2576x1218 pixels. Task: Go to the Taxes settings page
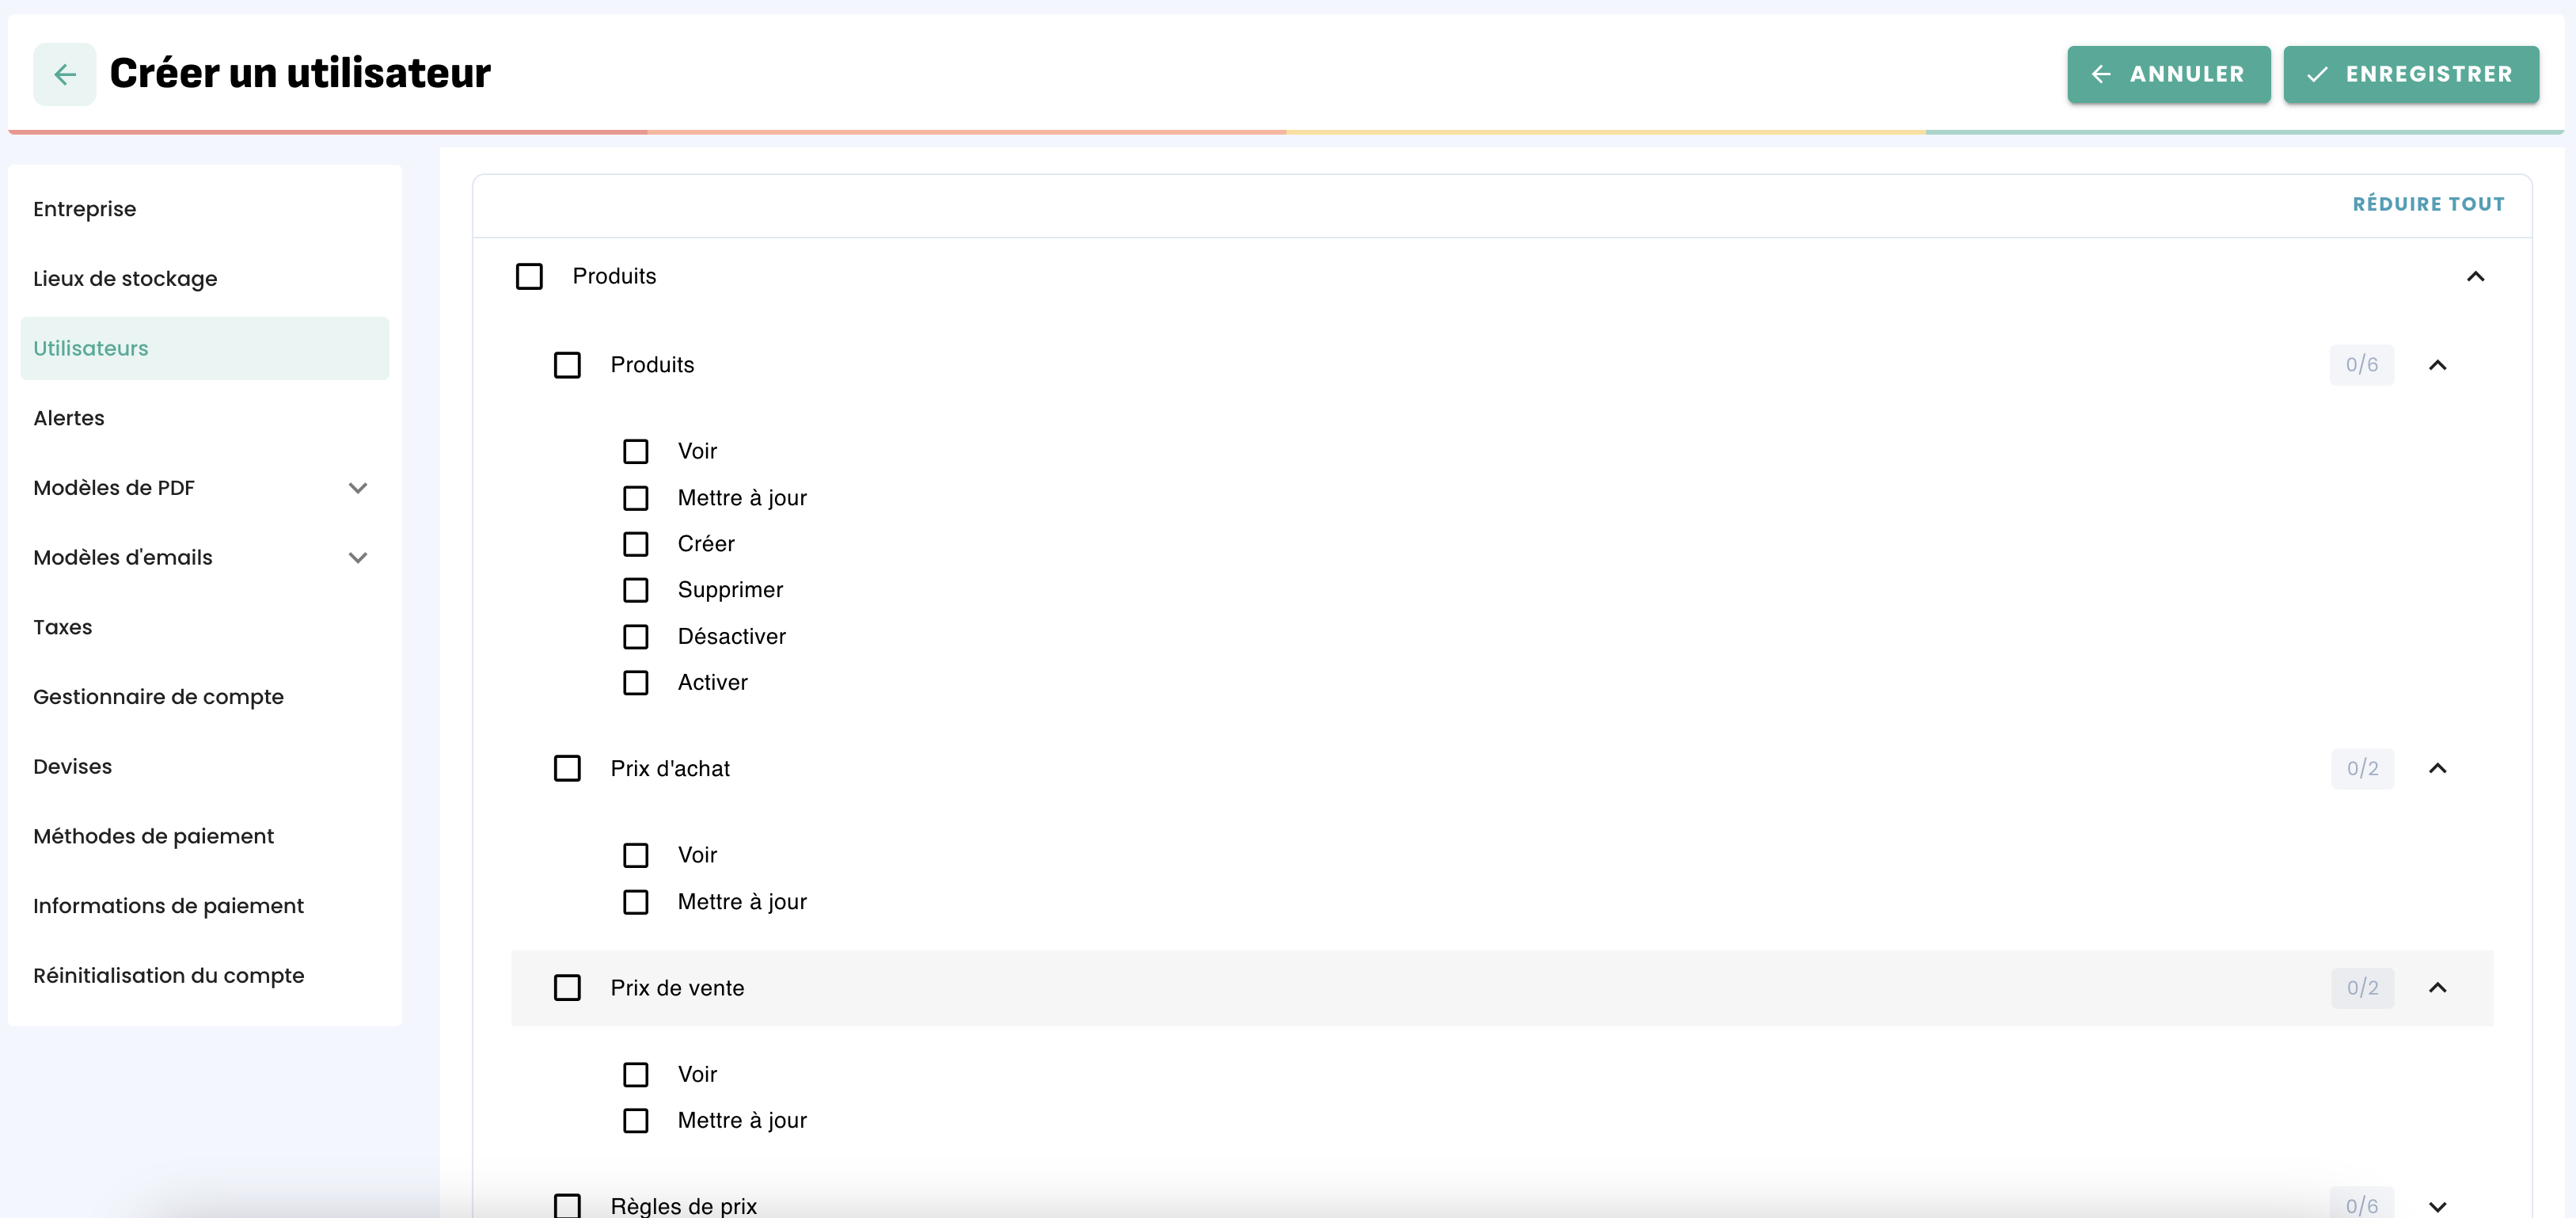[x=62, y=627]
